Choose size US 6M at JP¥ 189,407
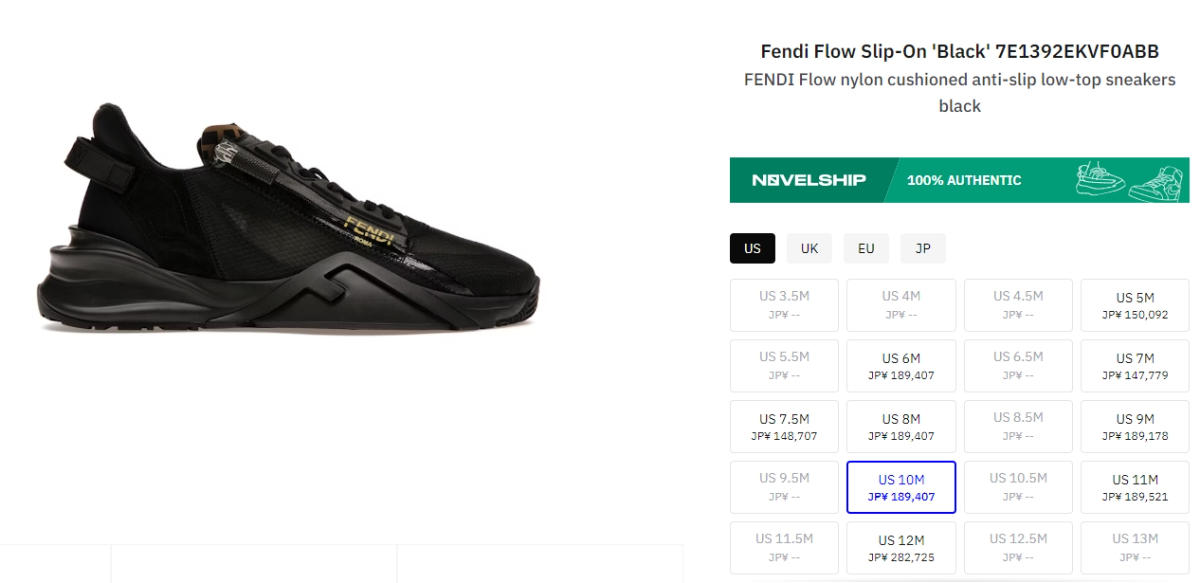The height and width of the screenshot is (583, 1200). (901, 366)
